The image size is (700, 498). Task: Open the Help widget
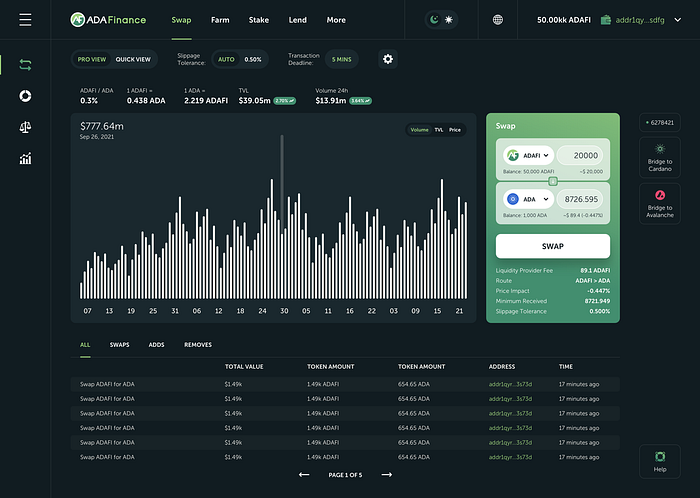tap(660, 461)
